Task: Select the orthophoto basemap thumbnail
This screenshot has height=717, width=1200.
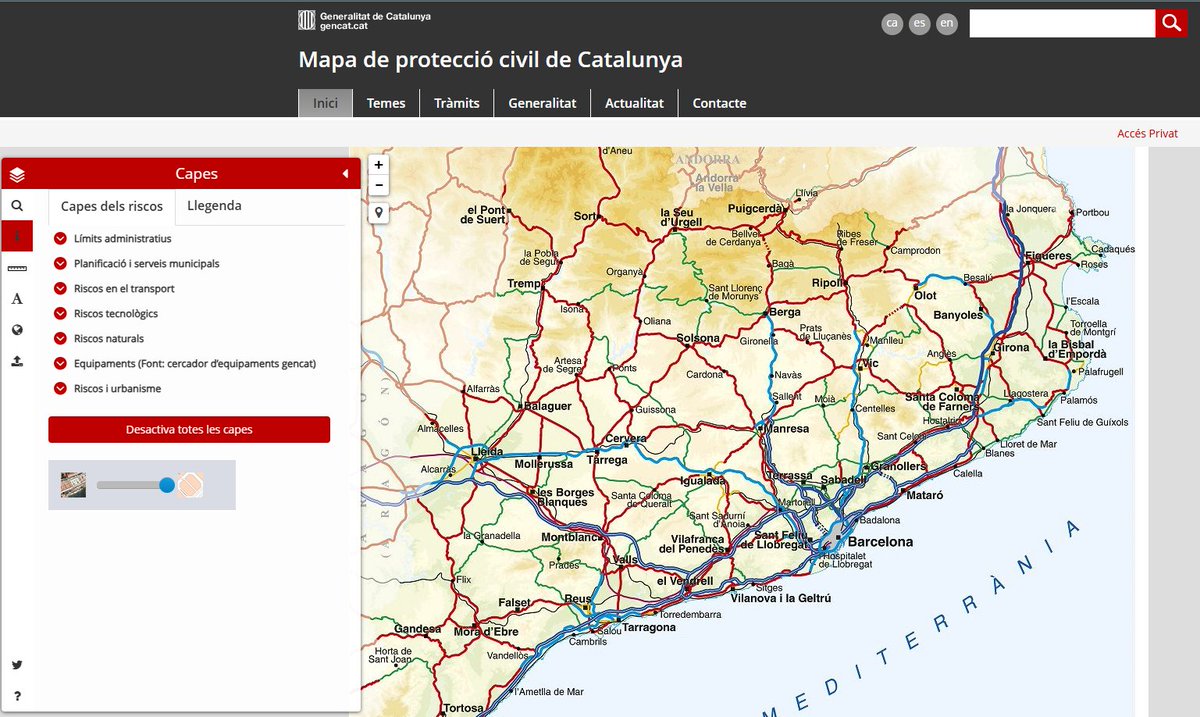Action: [x=73, y=485]
